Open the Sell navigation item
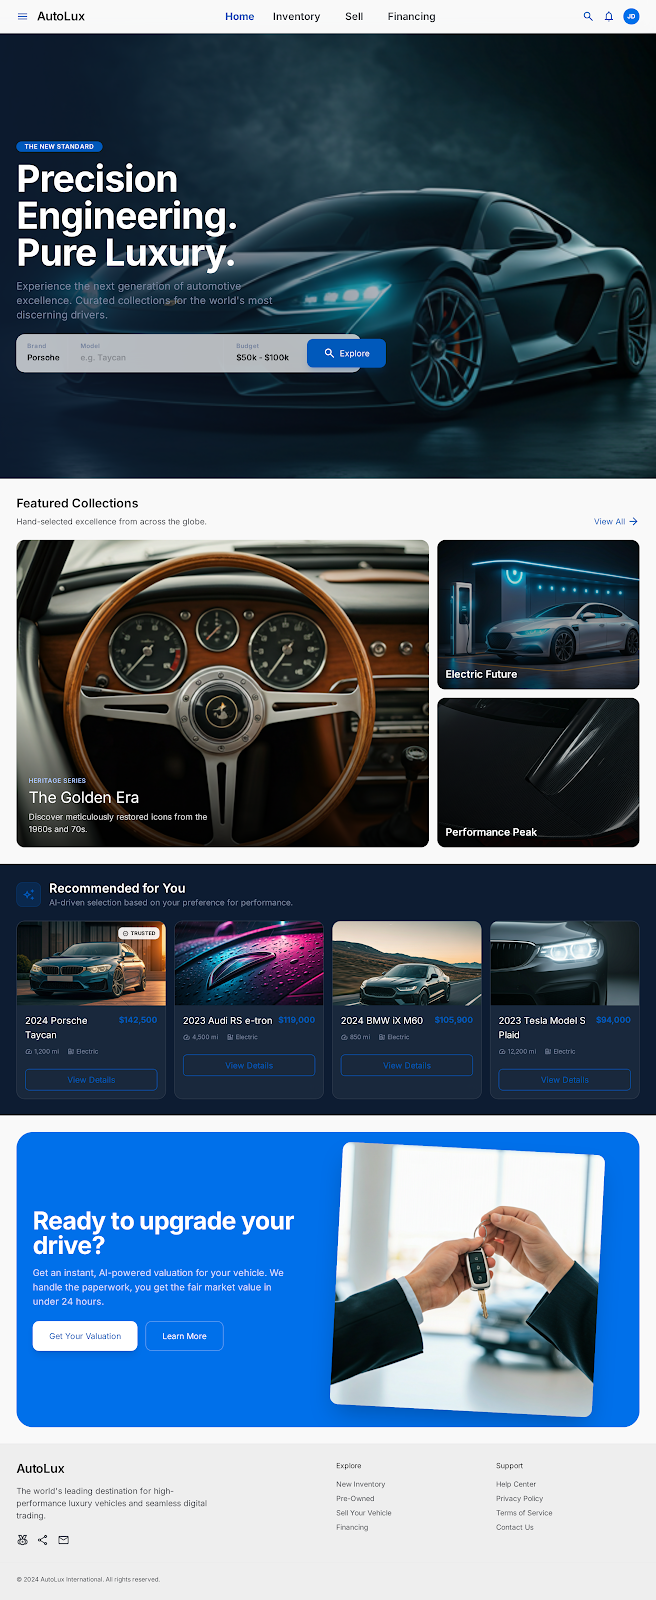The width and height of the screenshot is (656, 1600). point(354,17)
